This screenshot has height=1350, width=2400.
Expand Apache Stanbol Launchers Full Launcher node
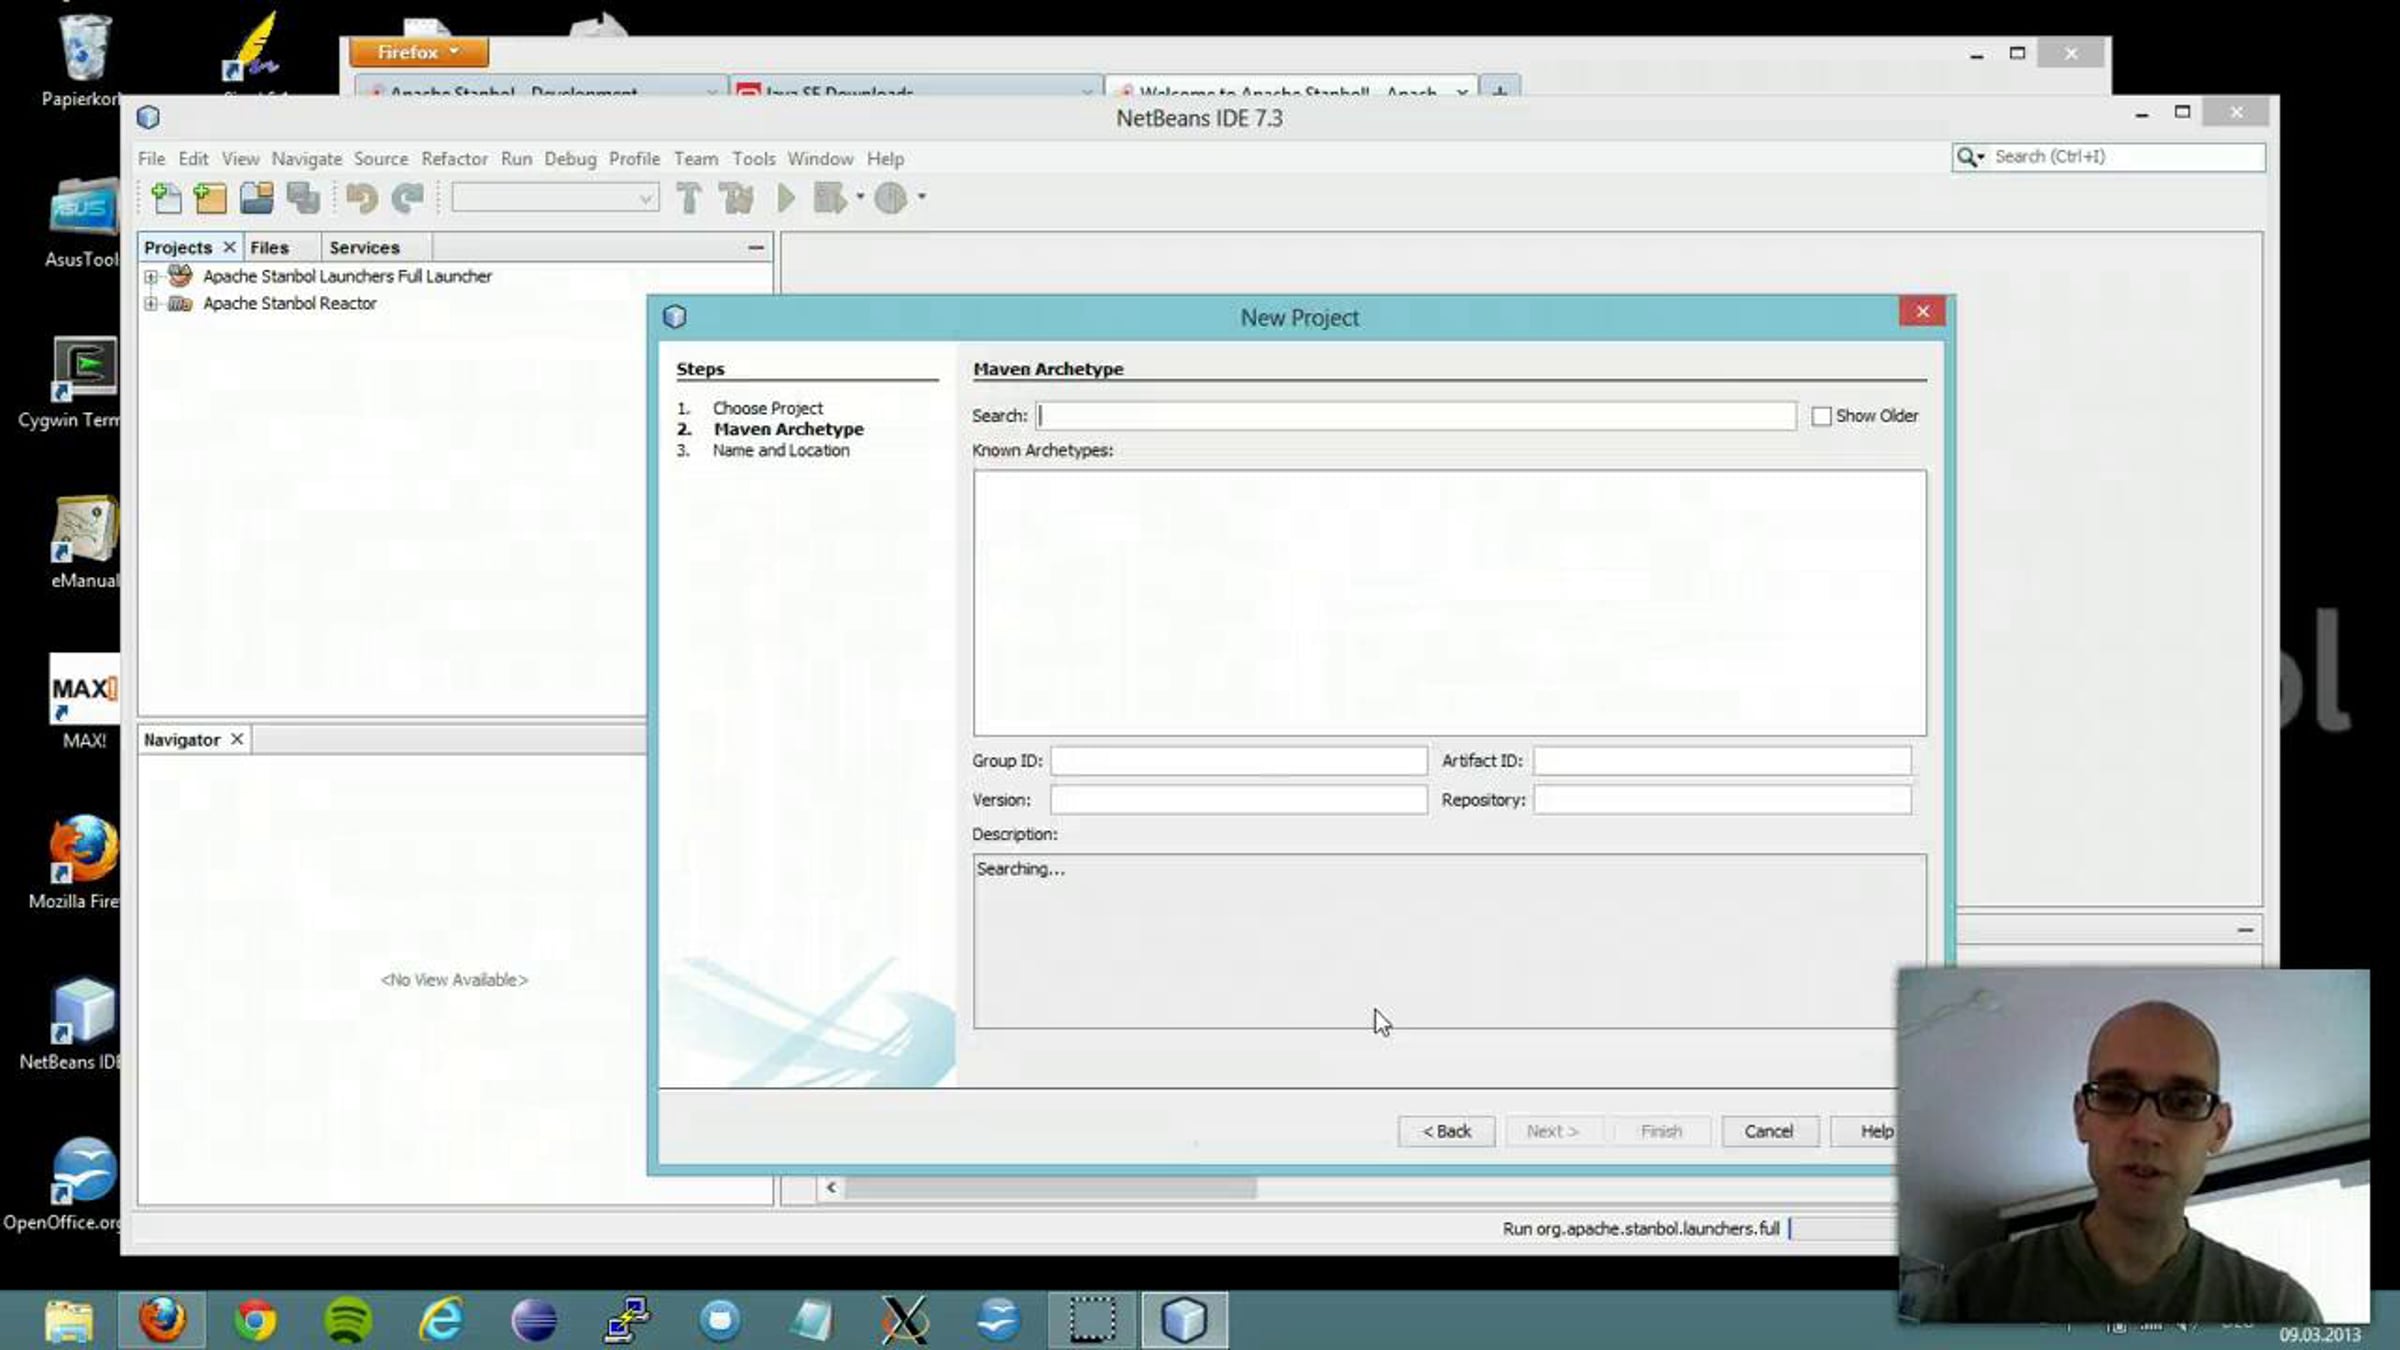click(150, 276)
